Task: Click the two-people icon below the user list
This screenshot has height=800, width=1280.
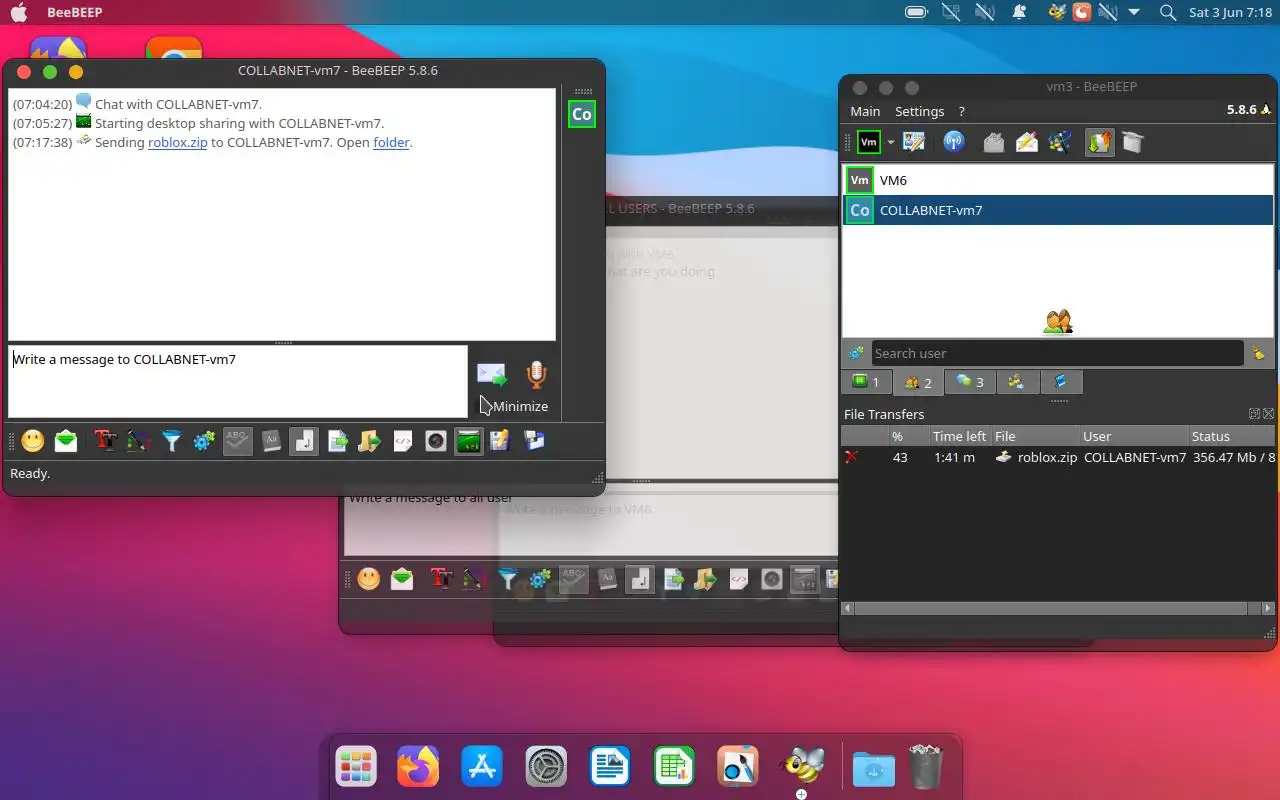Action: 1058,322
